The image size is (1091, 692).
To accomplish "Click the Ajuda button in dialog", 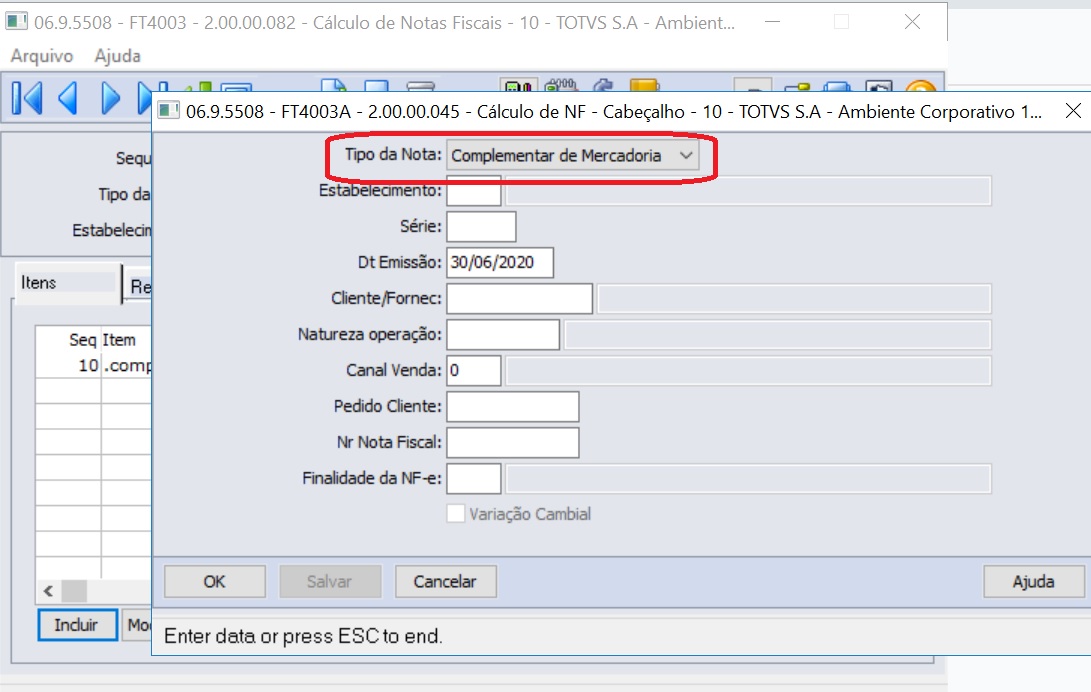I will (x=1034, y=581).
